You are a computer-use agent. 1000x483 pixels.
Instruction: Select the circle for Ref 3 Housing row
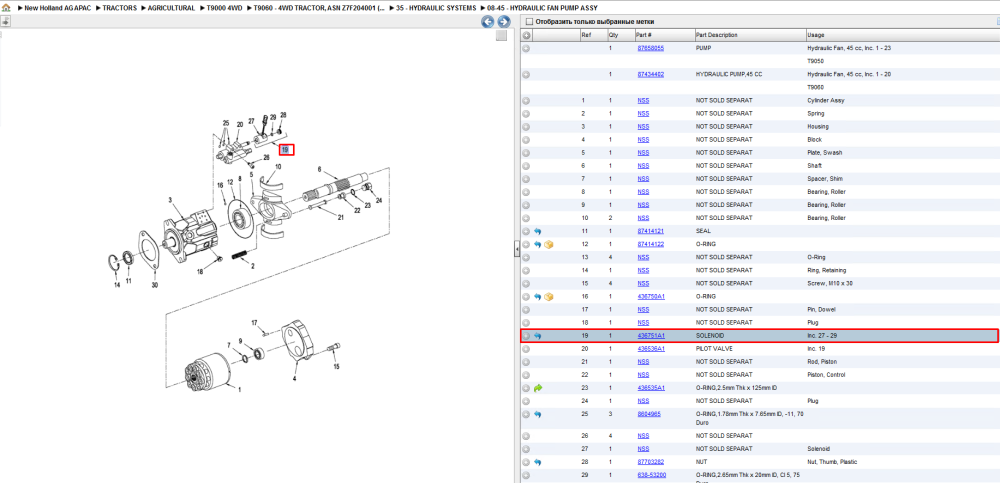click(526, 127)
